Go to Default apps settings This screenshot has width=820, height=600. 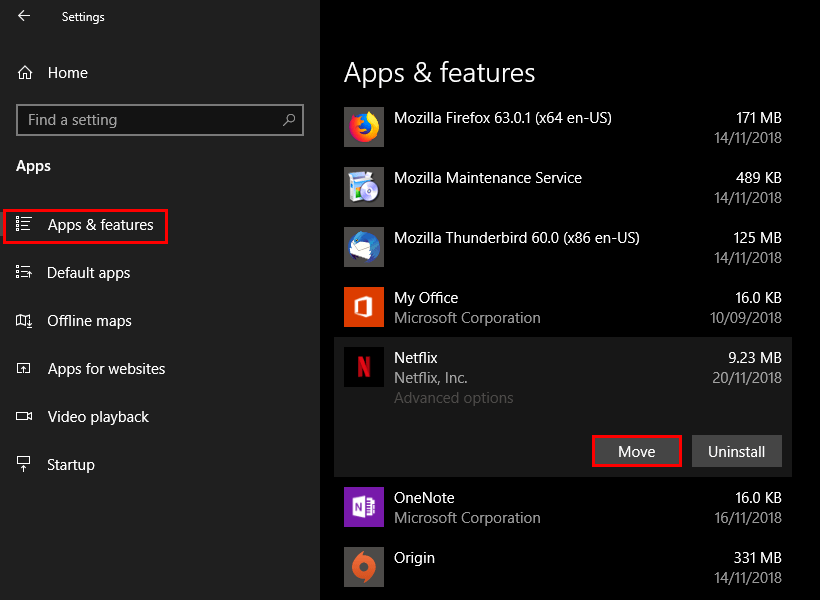(x=88, y=273)
